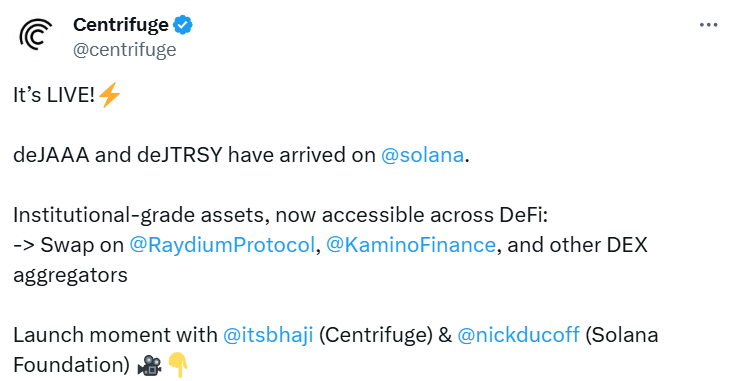The height and width of the screenshot is (381, 738).
Task: Visit the @KaminoFinance mention
Action: (x=410, y=245)
